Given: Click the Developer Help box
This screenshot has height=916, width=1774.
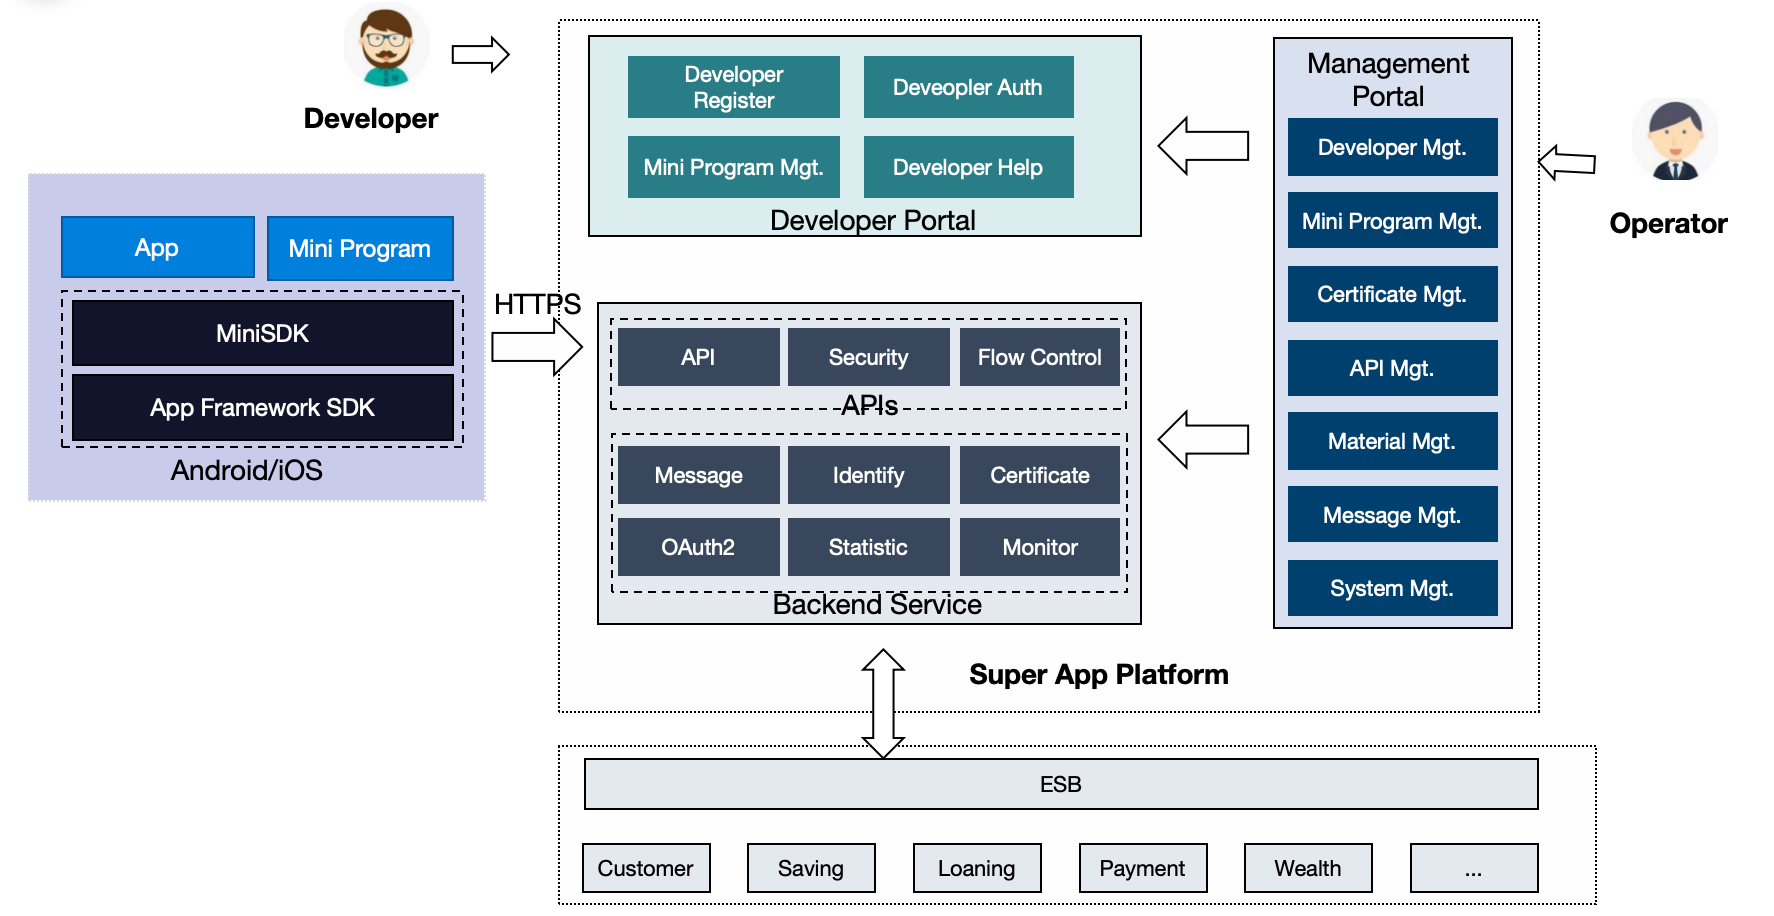Looking at the screenshot, I should (968, 167).
